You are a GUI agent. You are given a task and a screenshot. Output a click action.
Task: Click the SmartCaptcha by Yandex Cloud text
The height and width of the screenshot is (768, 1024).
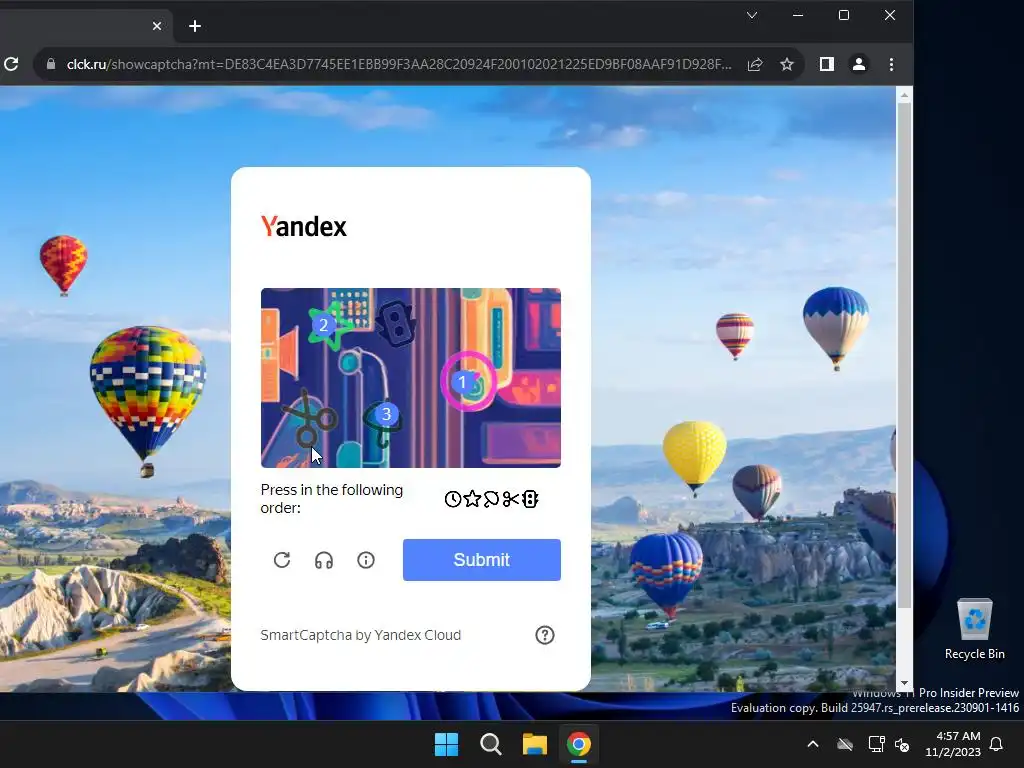(x=360, y=635)
